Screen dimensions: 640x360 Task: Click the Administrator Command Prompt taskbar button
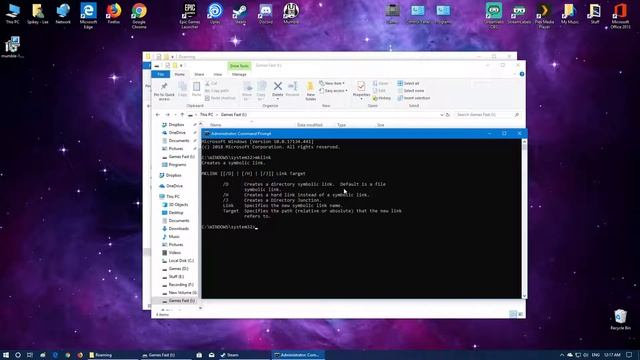point(298,355)
